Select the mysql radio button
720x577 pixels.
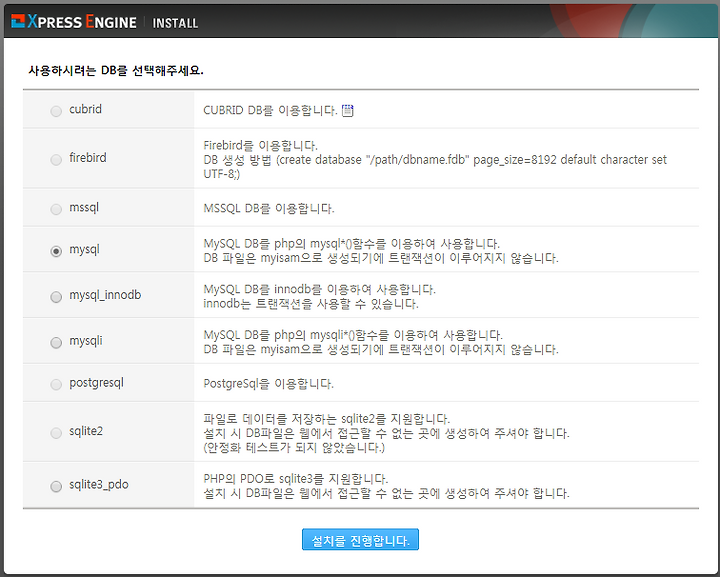tap(56, 251)
